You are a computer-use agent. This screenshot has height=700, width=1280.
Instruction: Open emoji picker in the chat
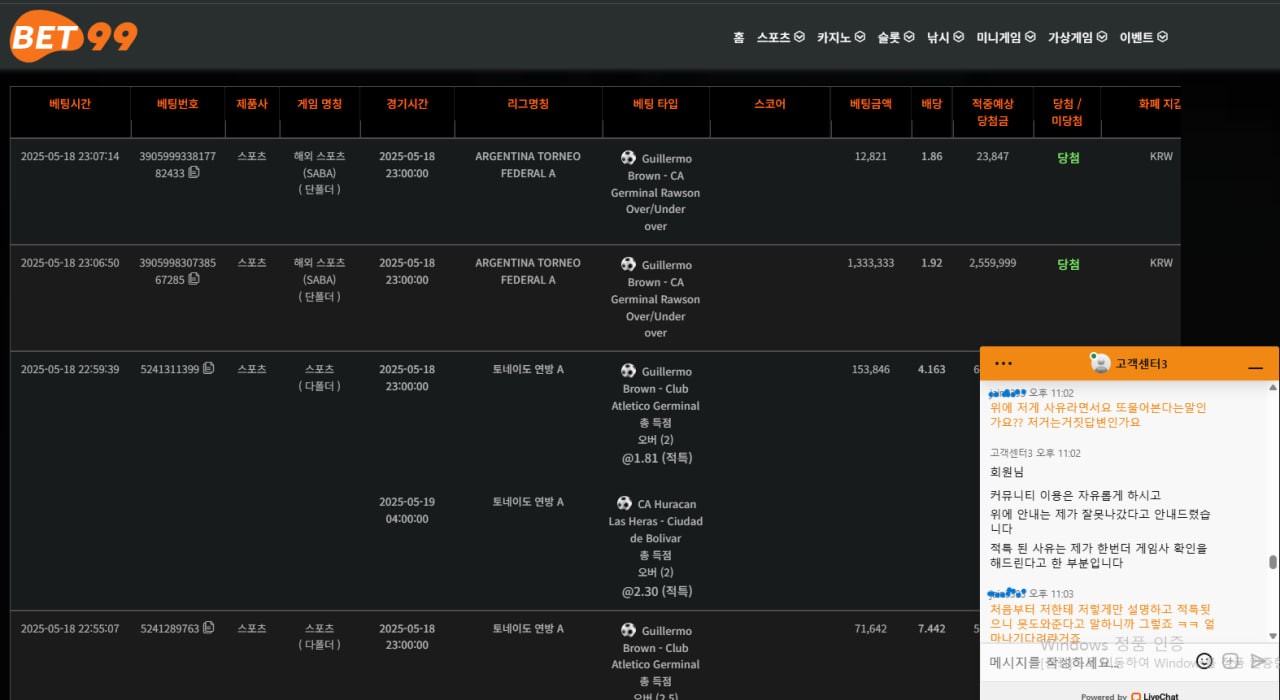click(1204, 661)
